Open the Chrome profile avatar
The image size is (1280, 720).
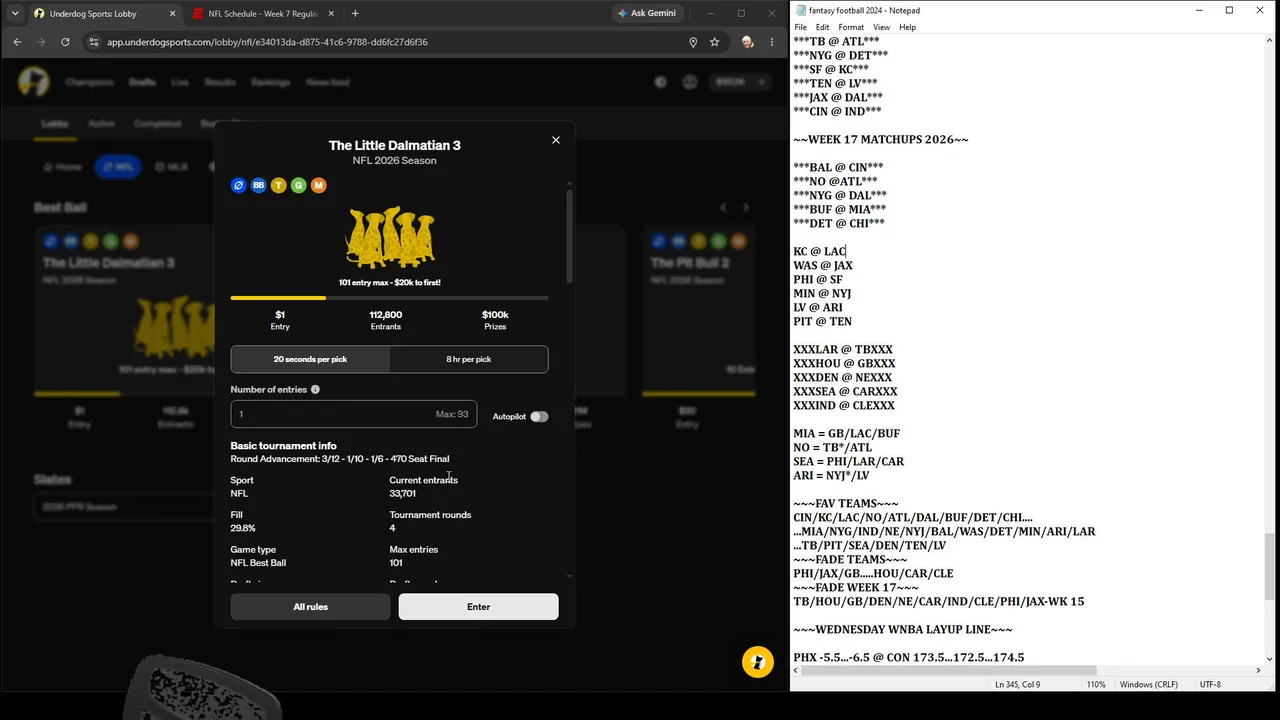coord(747,42)
